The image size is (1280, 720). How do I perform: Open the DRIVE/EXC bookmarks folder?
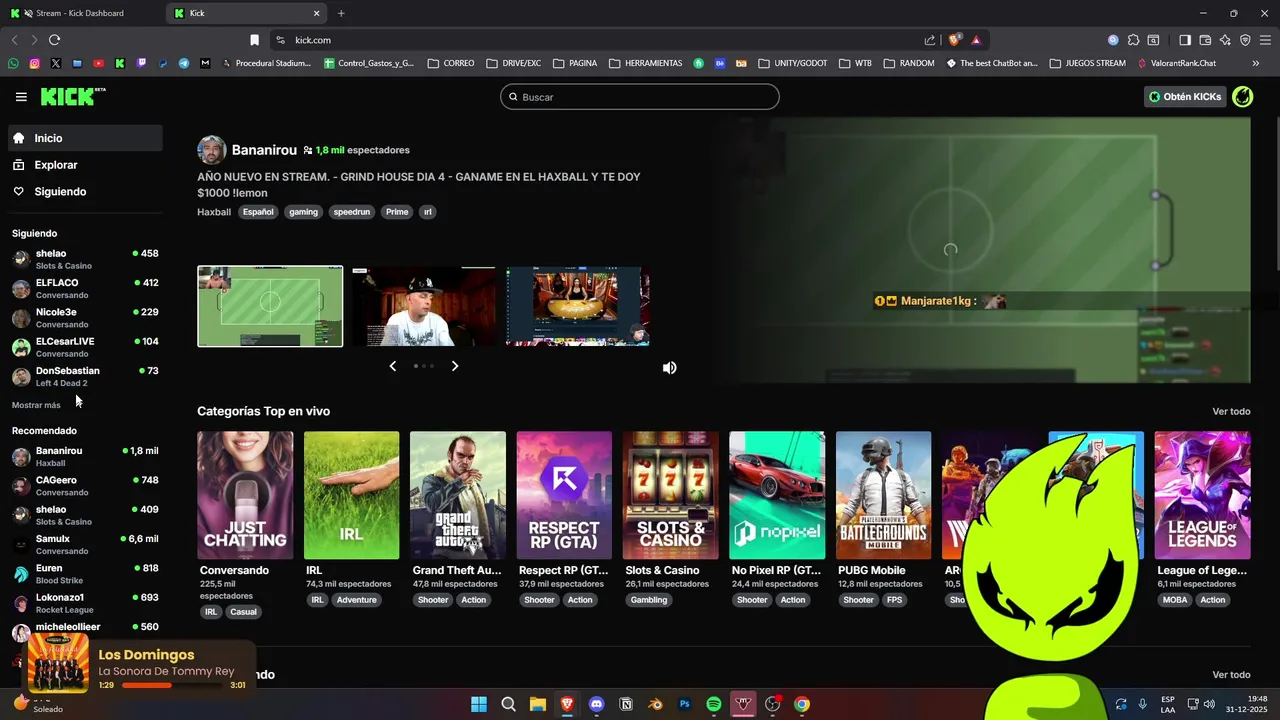[x=514, y=63]
